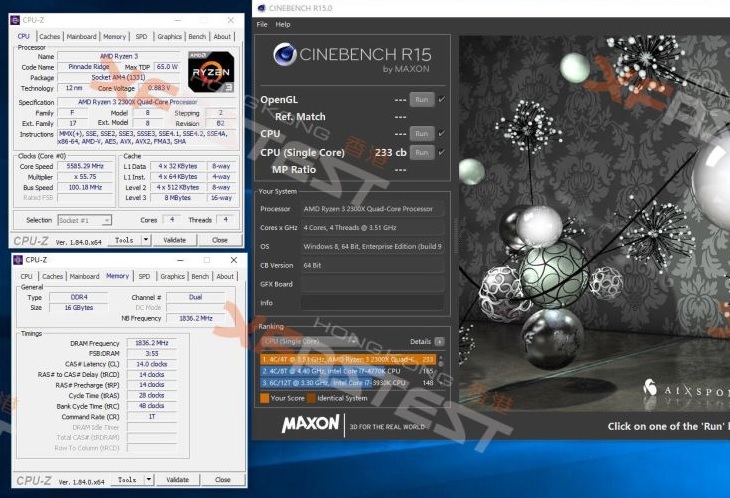The image size is (730, 498).
Task: Click the CAS# Latency value 14.0 clocks
Action: (152, 364)
